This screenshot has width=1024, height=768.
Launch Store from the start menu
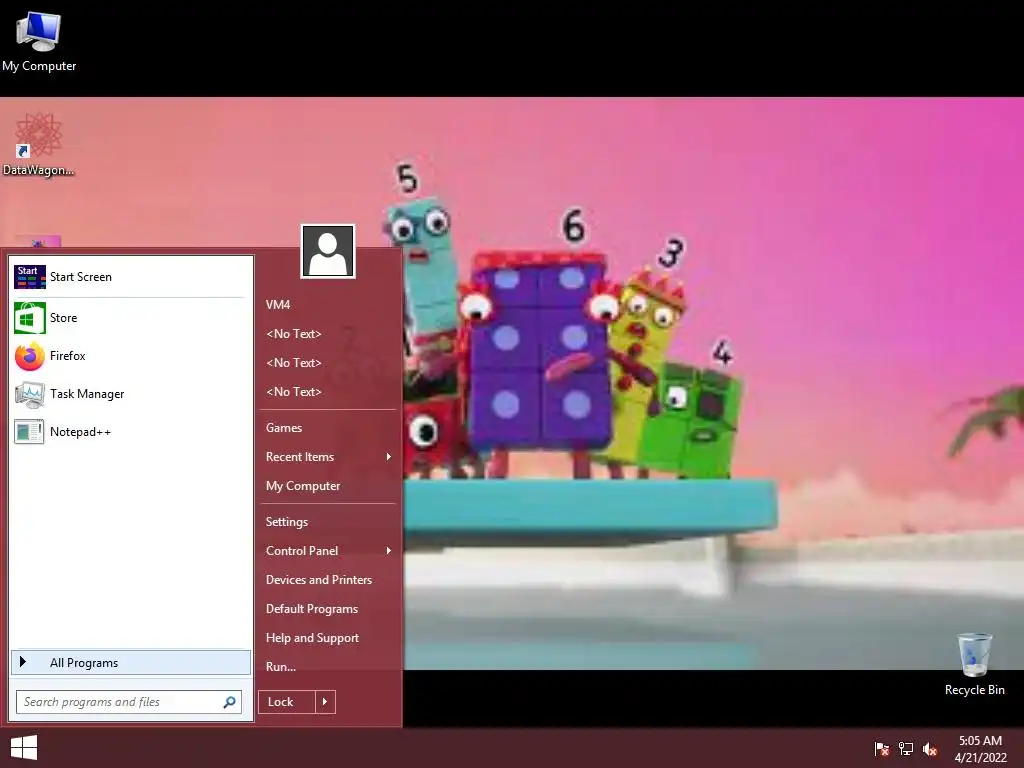pyautogui.click(x=130, y=318)
